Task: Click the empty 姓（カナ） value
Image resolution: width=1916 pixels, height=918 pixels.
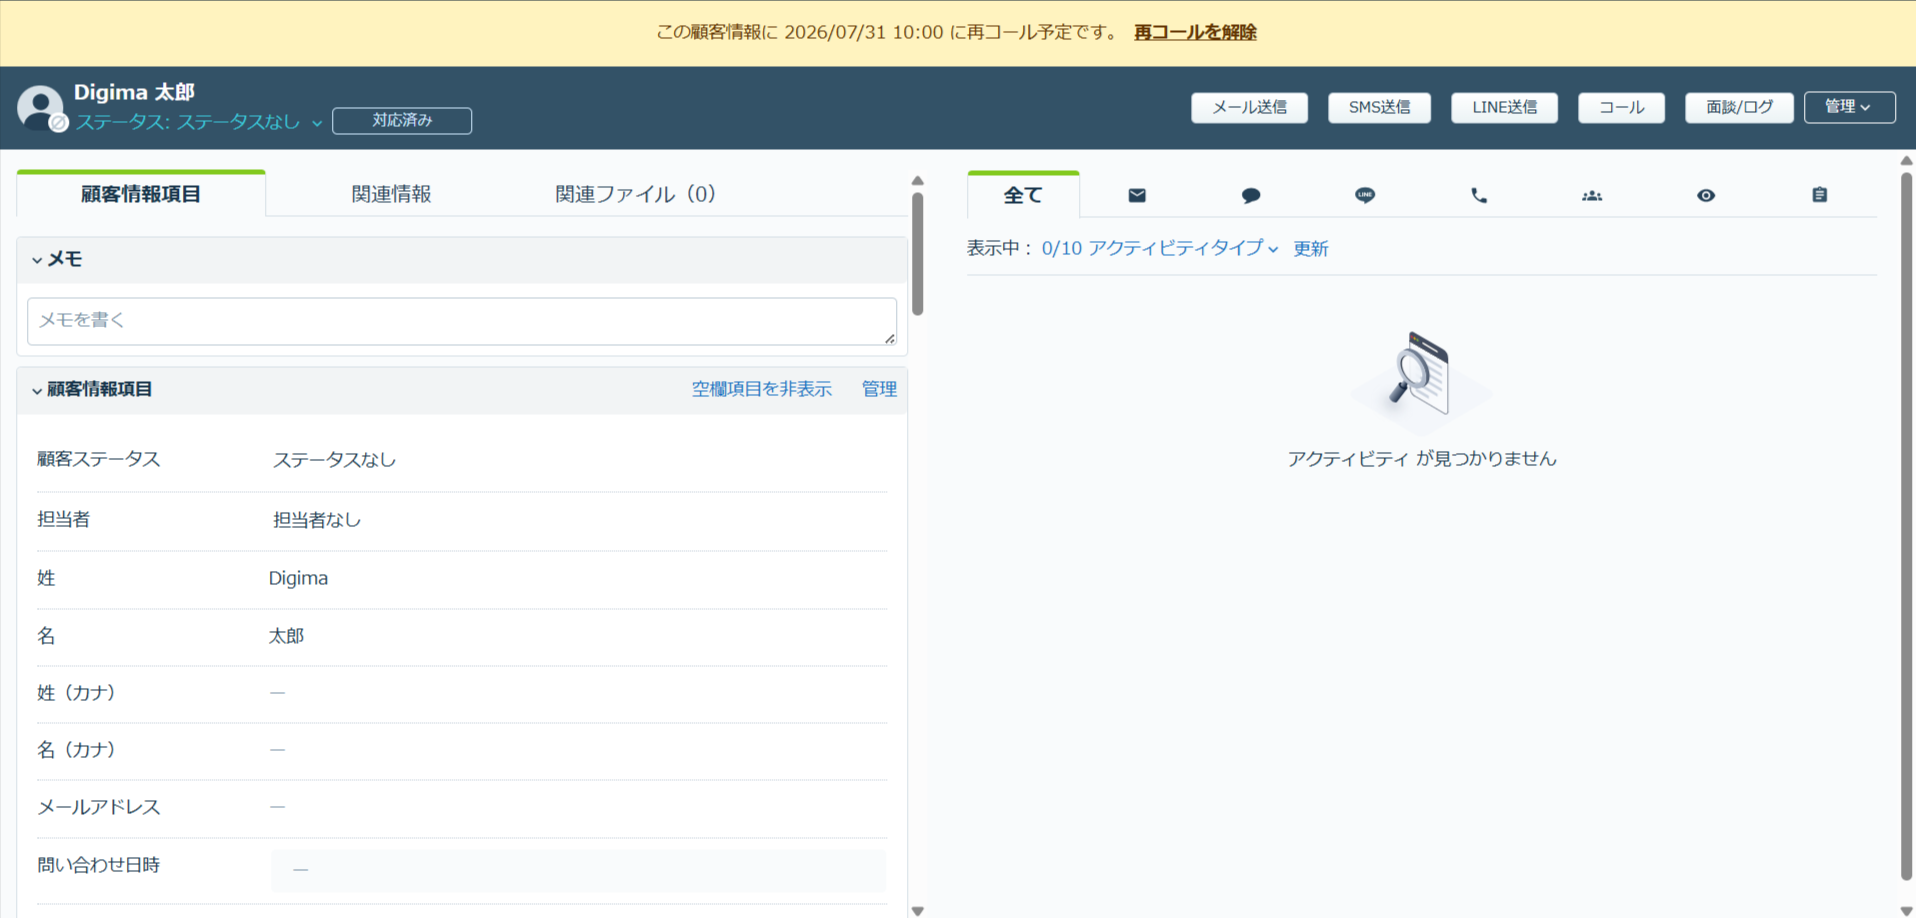Action: pos(278,693)
